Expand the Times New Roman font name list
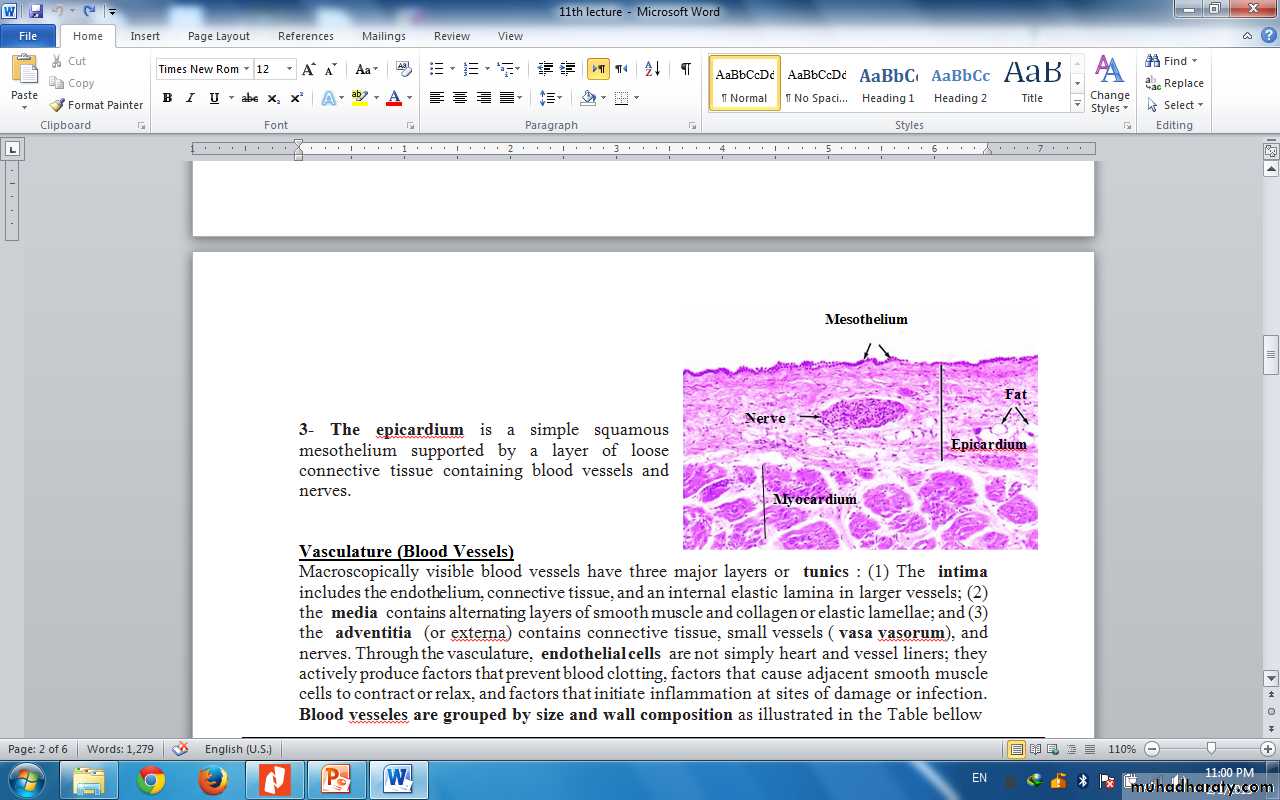 coord(246,69)
